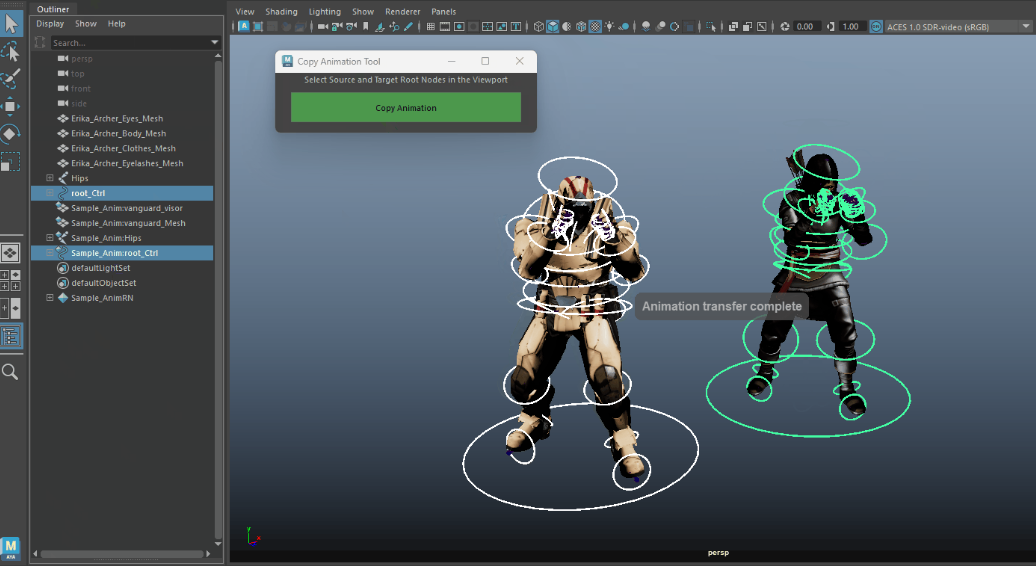The width and height of the screenshot is (1036, 566).
Task: Select defaultObjectSet in the Outliner
Action: point(104,283)
